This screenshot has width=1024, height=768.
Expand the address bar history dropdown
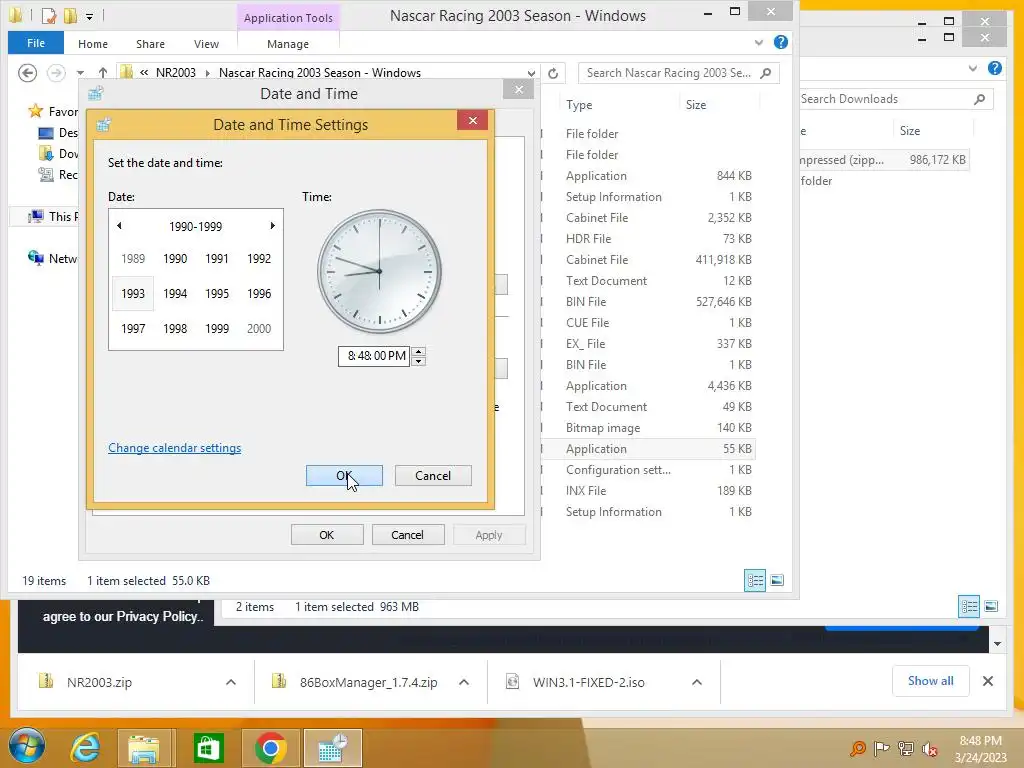(531, 73)
